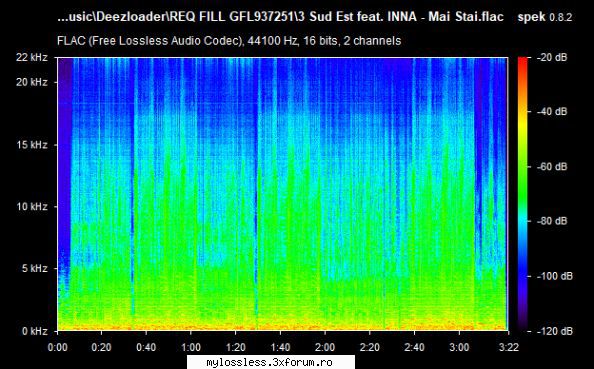Click the dB color gradient scale bar
Screen dimensions: 594x369
coord(523,194)
